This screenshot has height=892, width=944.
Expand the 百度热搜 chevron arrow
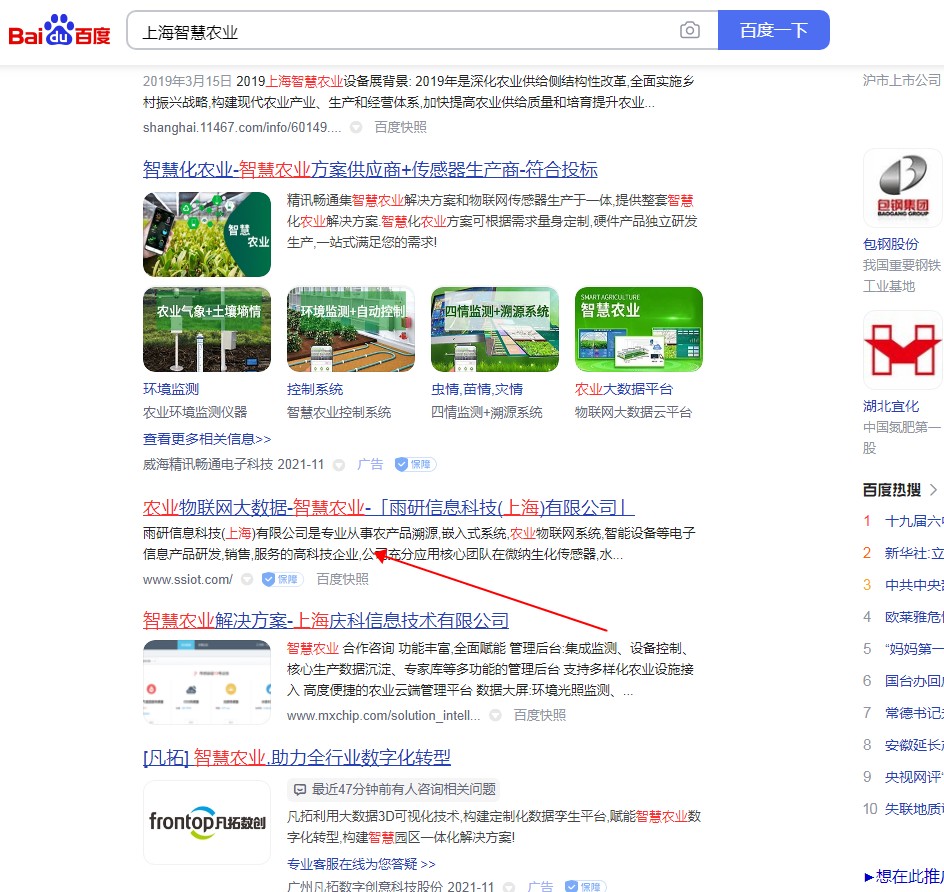933,489
